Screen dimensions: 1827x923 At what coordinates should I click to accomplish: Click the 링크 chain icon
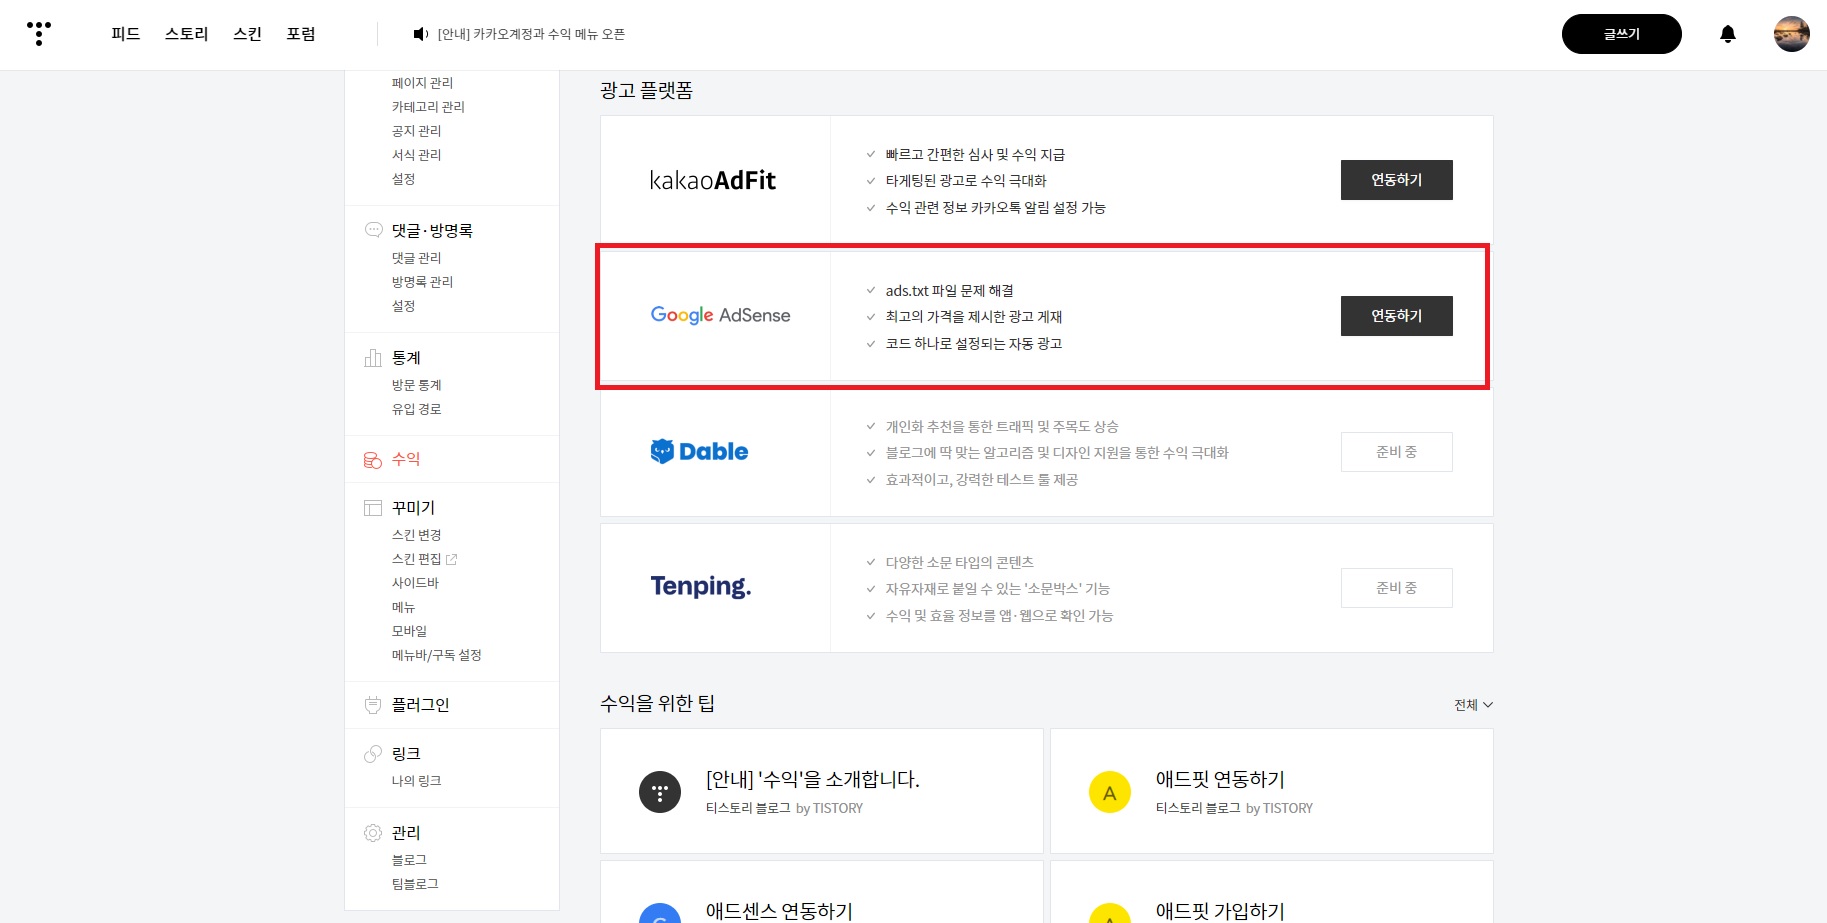pos(373,754)
